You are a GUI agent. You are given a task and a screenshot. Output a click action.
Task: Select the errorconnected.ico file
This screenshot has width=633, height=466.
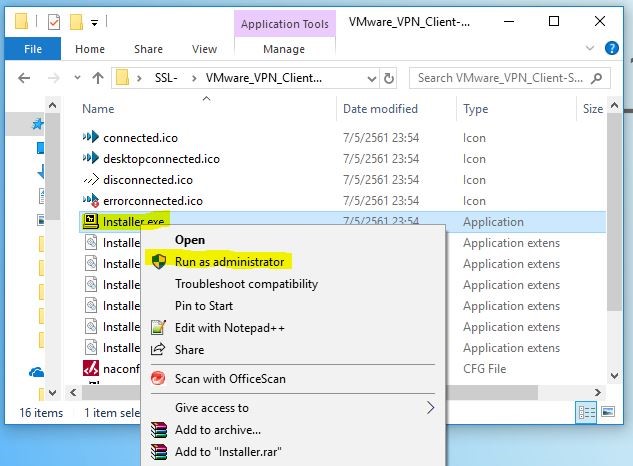153,201
